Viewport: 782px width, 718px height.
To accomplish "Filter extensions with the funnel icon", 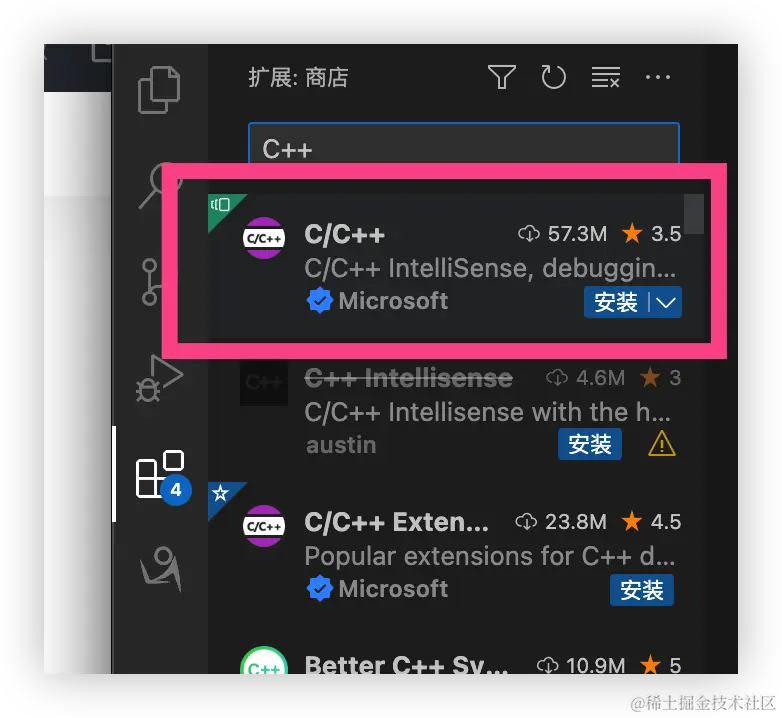I will point(501,77).
